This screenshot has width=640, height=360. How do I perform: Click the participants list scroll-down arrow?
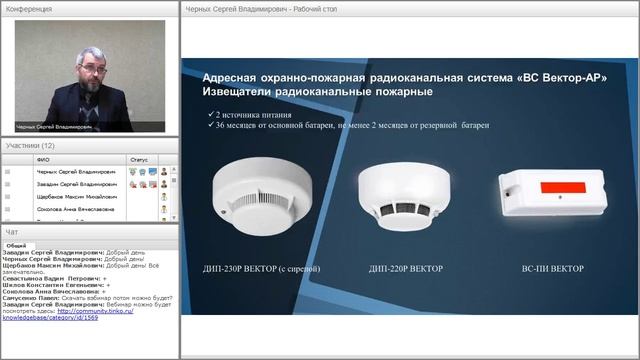click(174, 218)
